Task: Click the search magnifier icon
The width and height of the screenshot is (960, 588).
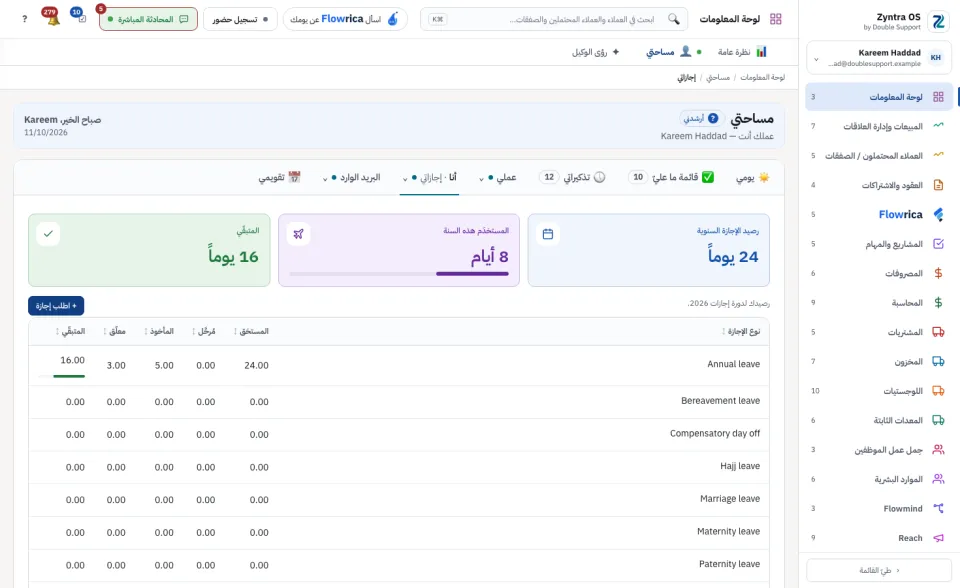Action: 673,19
